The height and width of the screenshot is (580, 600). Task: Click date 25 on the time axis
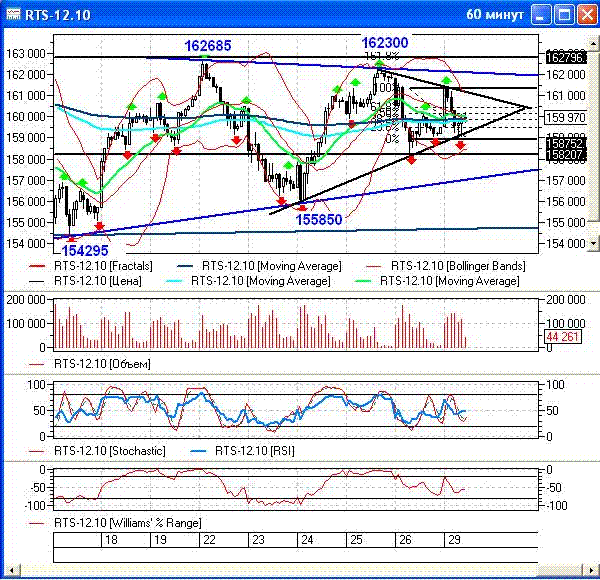[356, 540]
